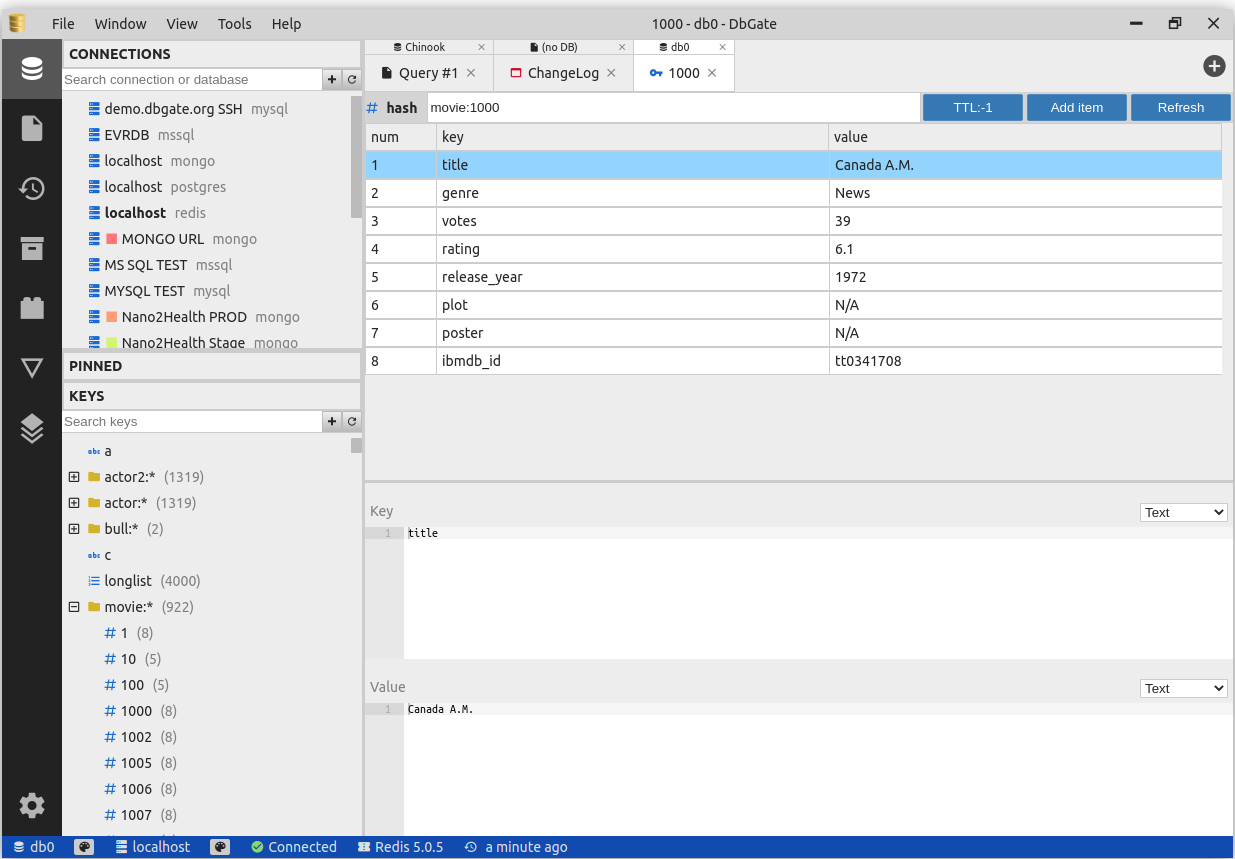Open the movie key 1002
Screen dimensions: 1235x859
140,737
